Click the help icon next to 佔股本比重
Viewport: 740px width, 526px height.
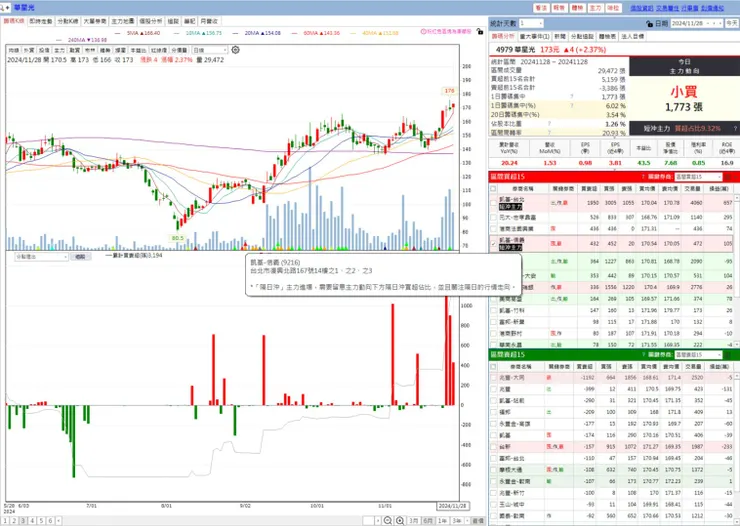click(549, 124)
